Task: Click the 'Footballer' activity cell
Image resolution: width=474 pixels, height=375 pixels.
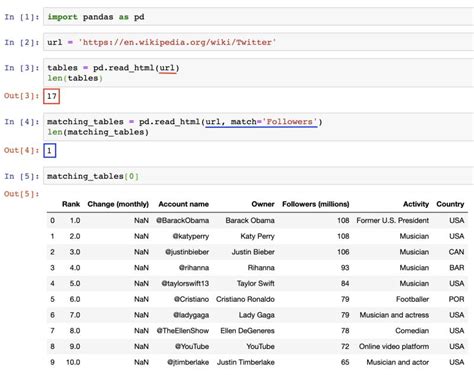Action: click(413, 299)
